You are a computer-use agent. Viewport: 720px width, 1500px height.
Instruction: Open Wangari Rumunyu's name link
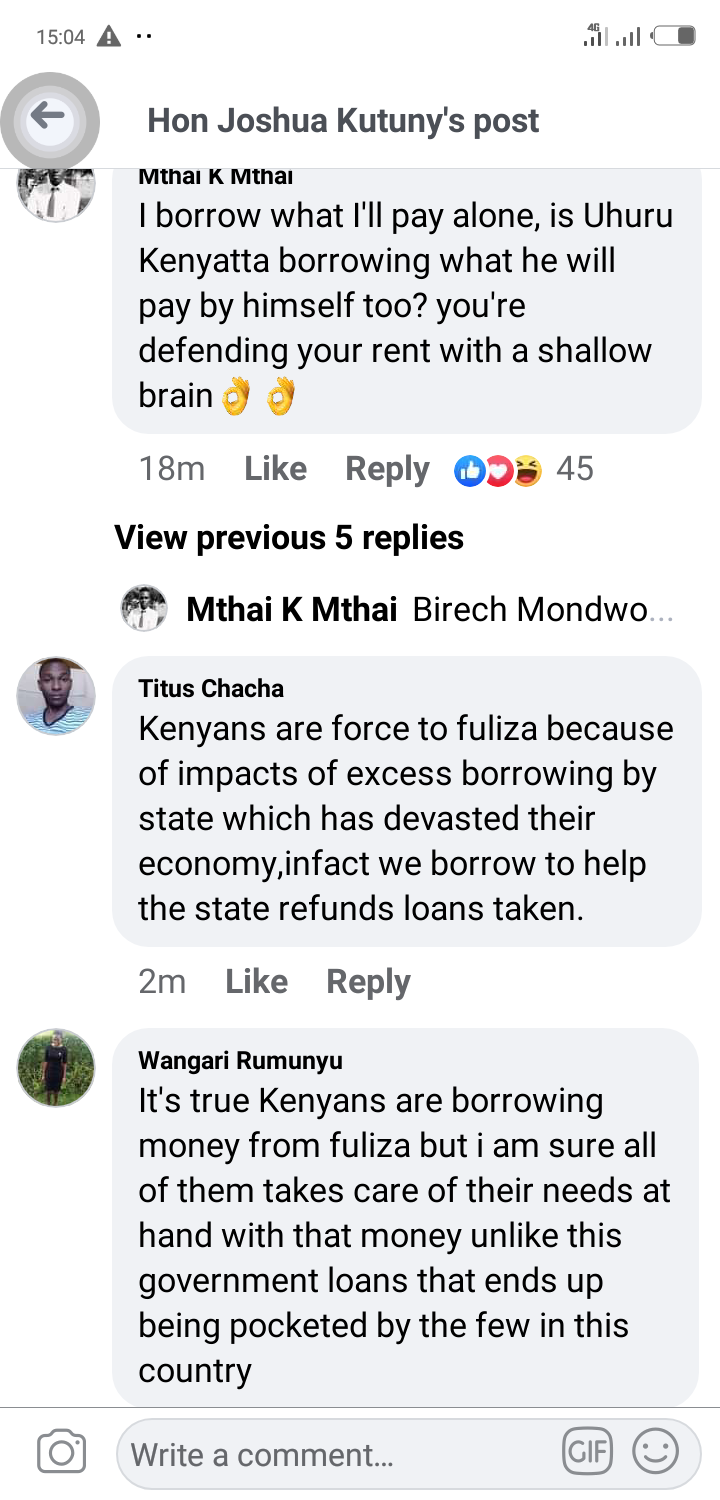pos(240,1060)
